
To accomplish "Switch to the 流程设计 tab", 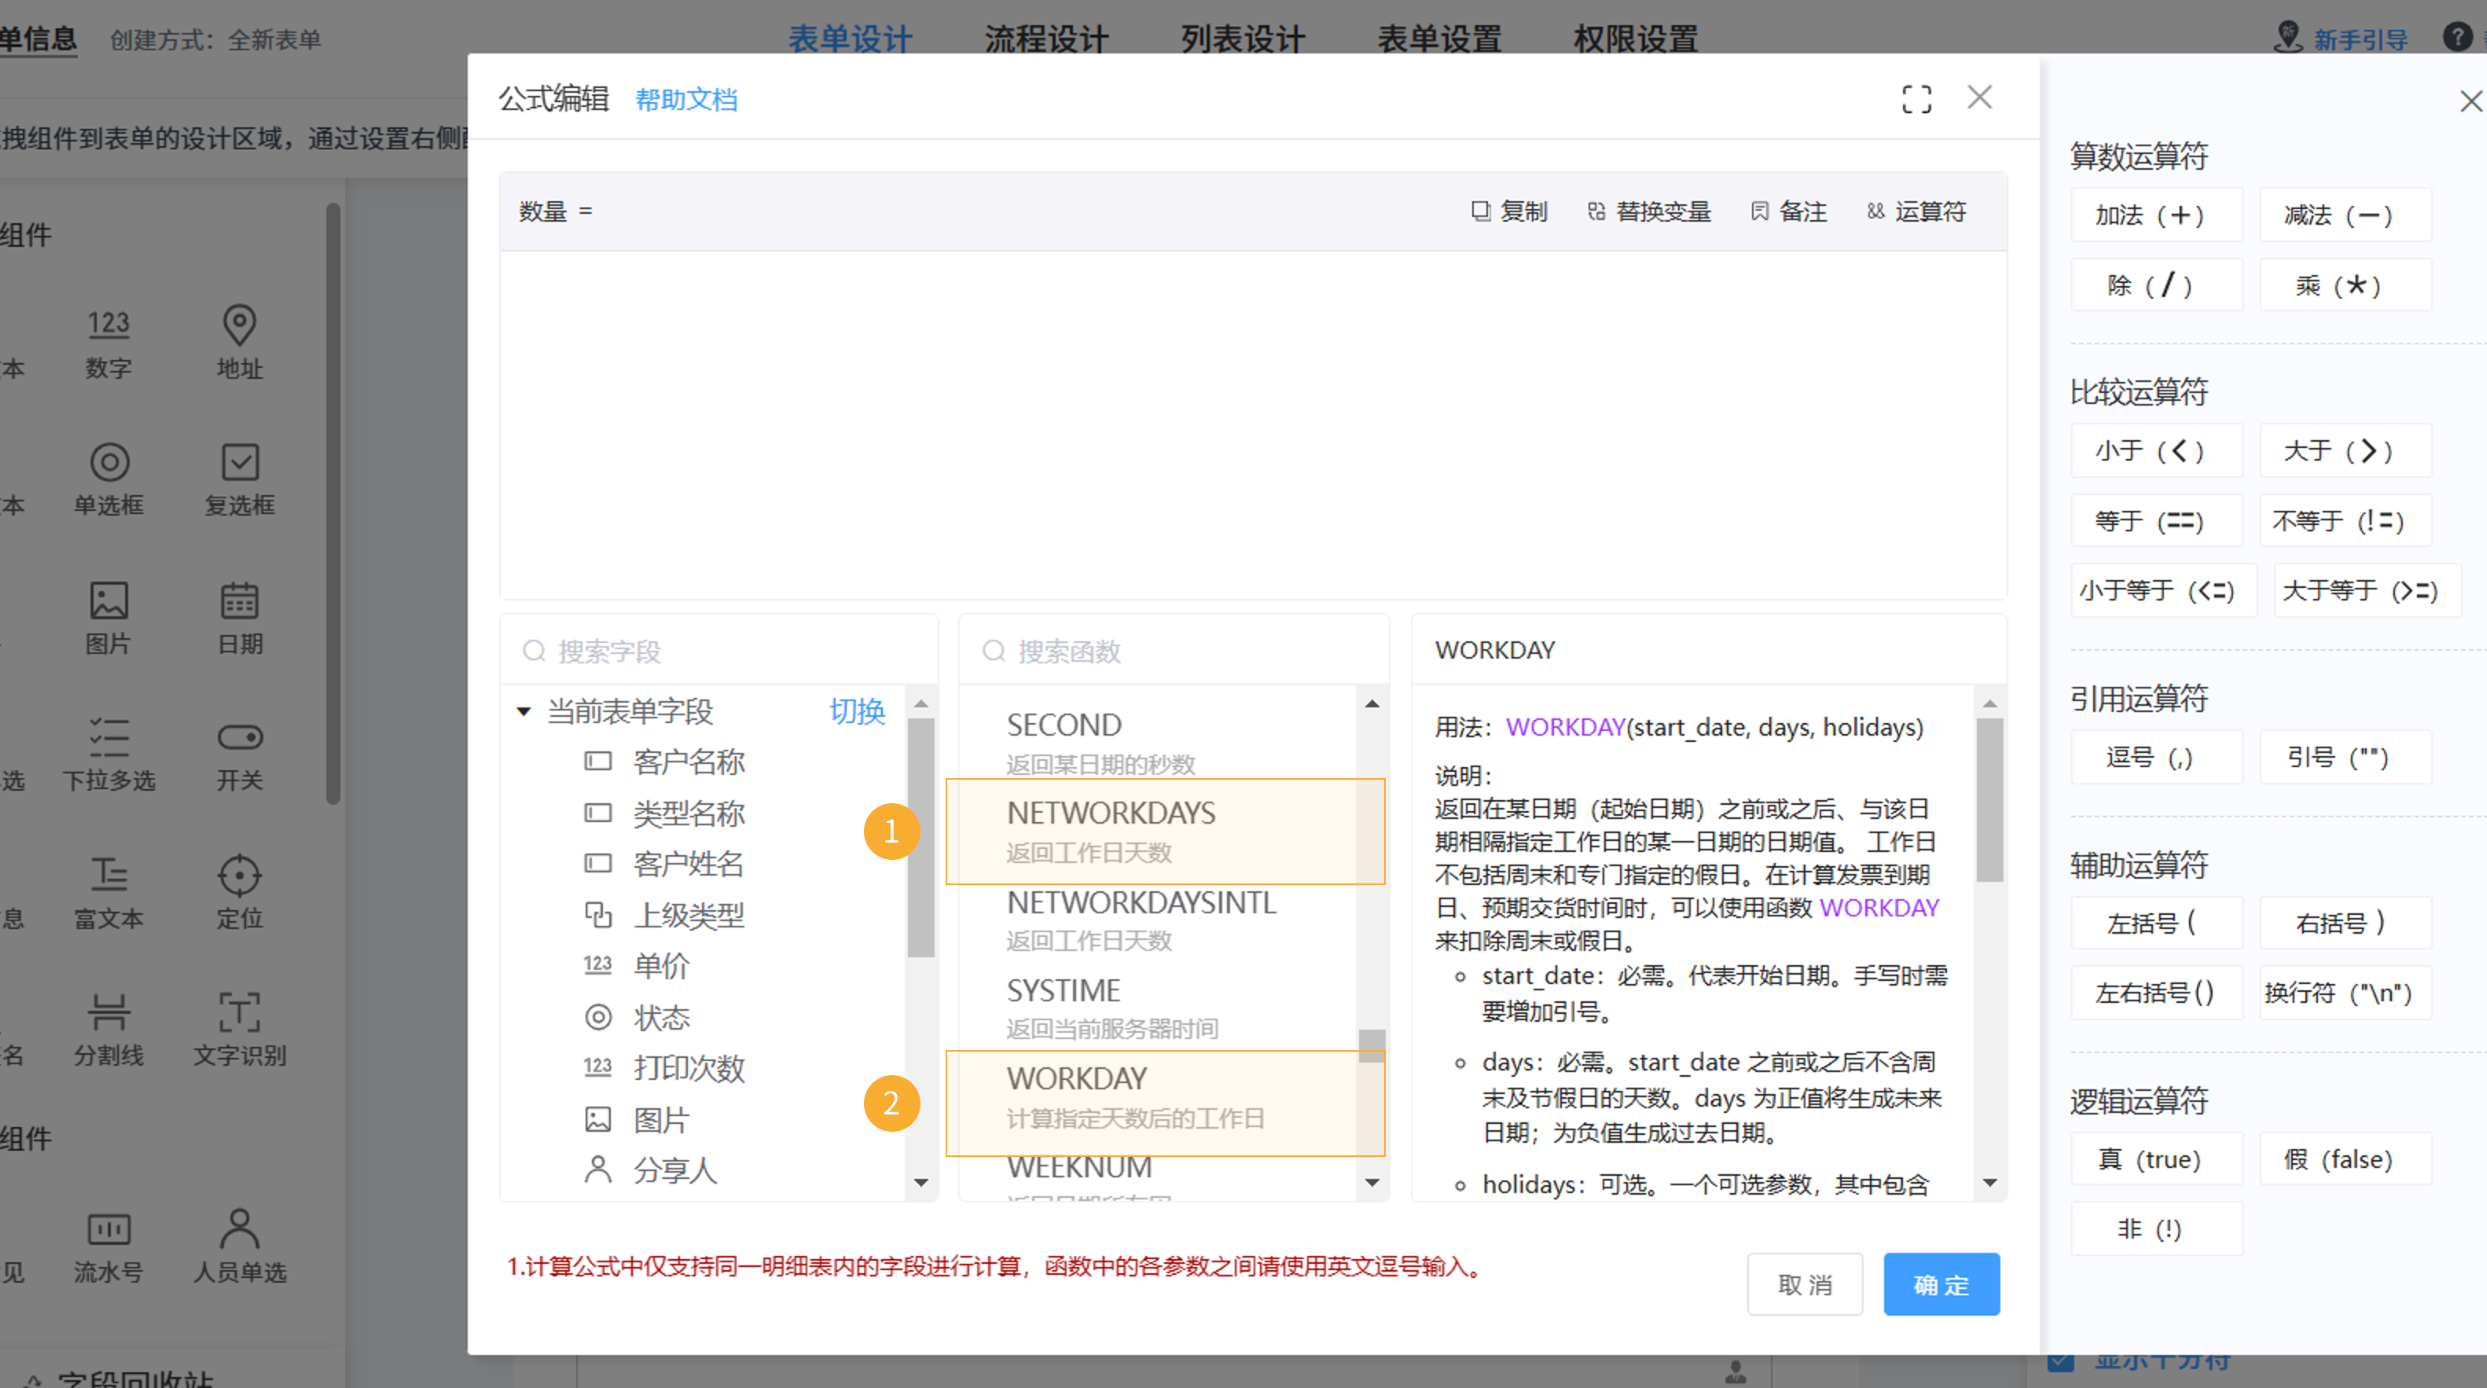I will click(1046, 39).
